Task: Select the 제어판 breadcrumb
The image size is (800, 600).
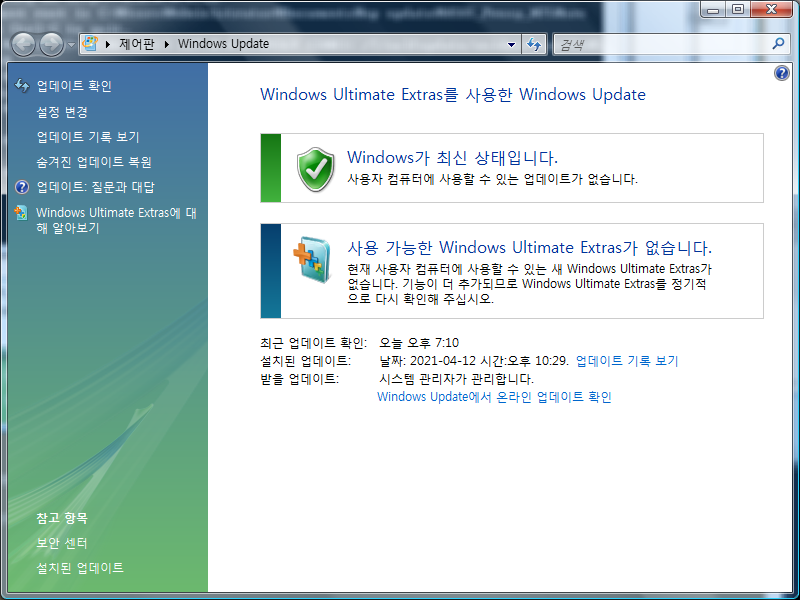Action: pos(136,44)
